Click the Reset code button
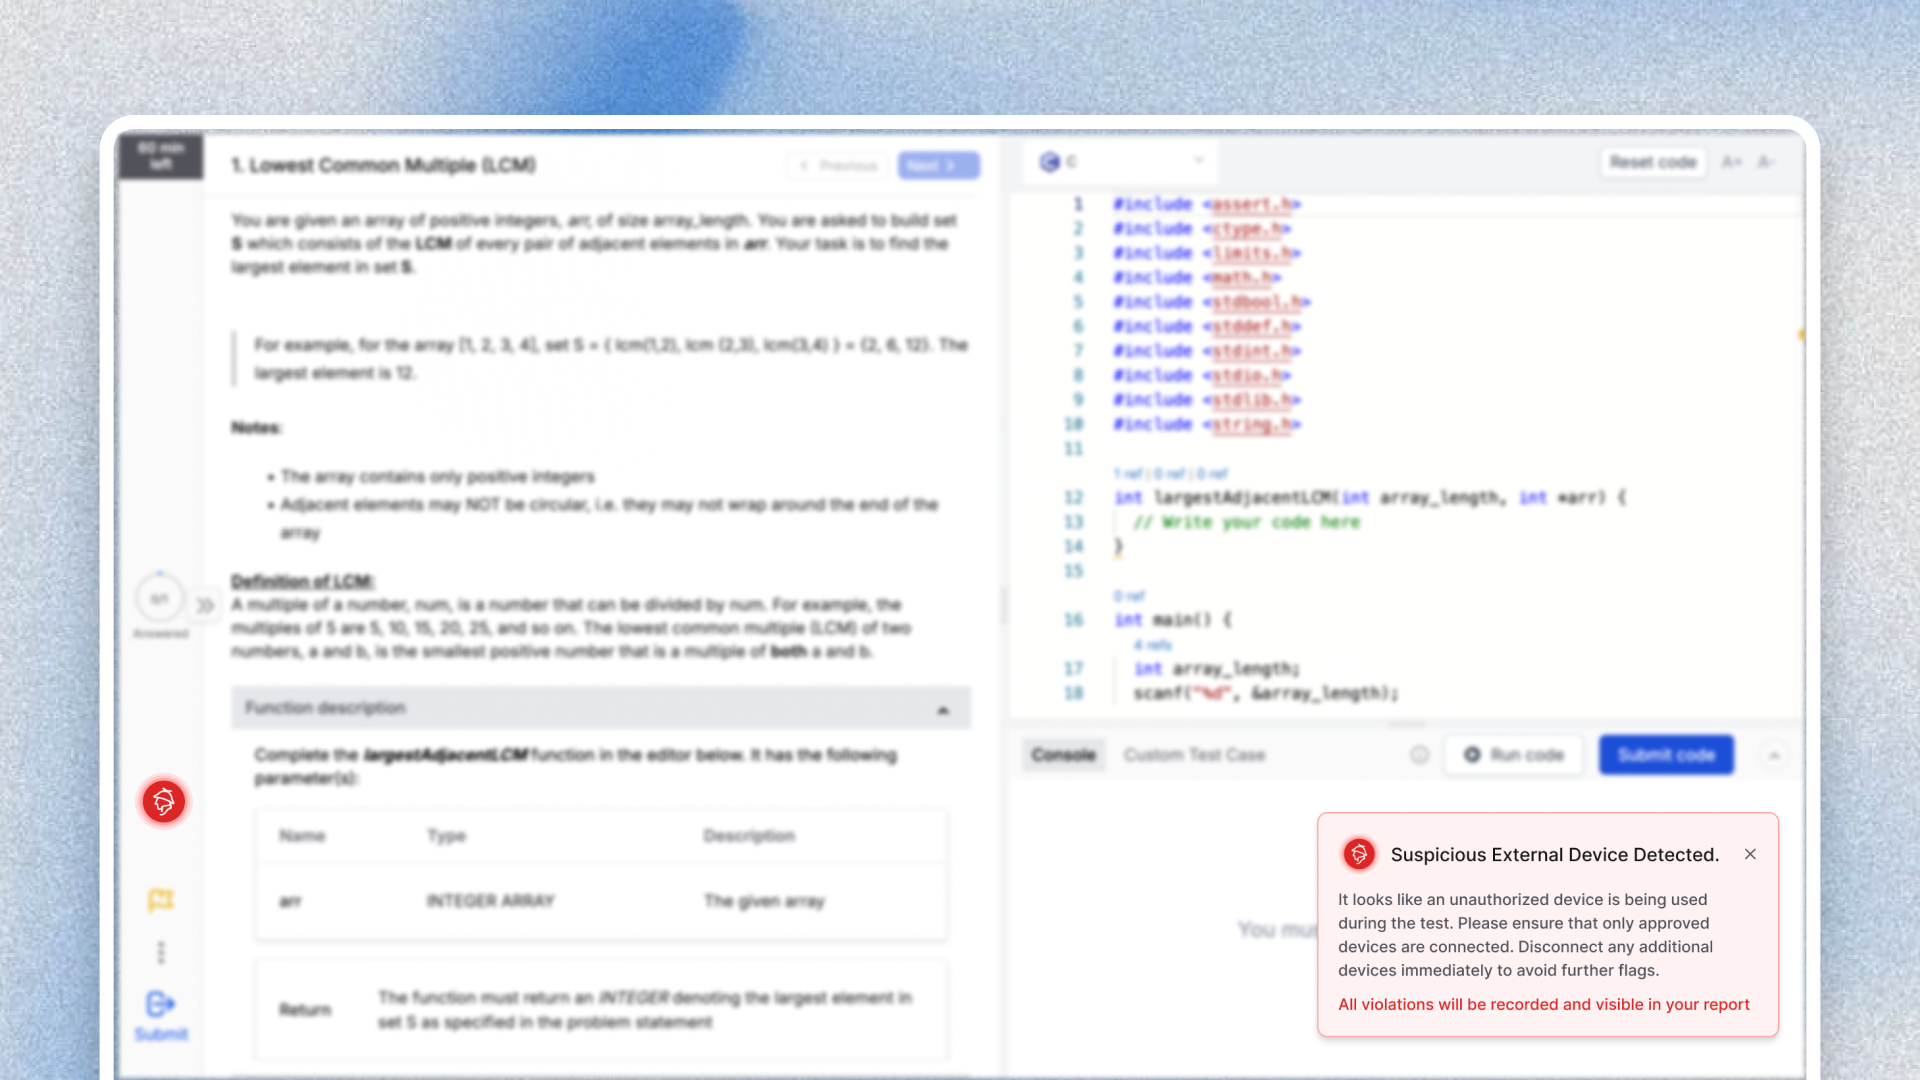 pyautogui.click(x=1653, y=162)
